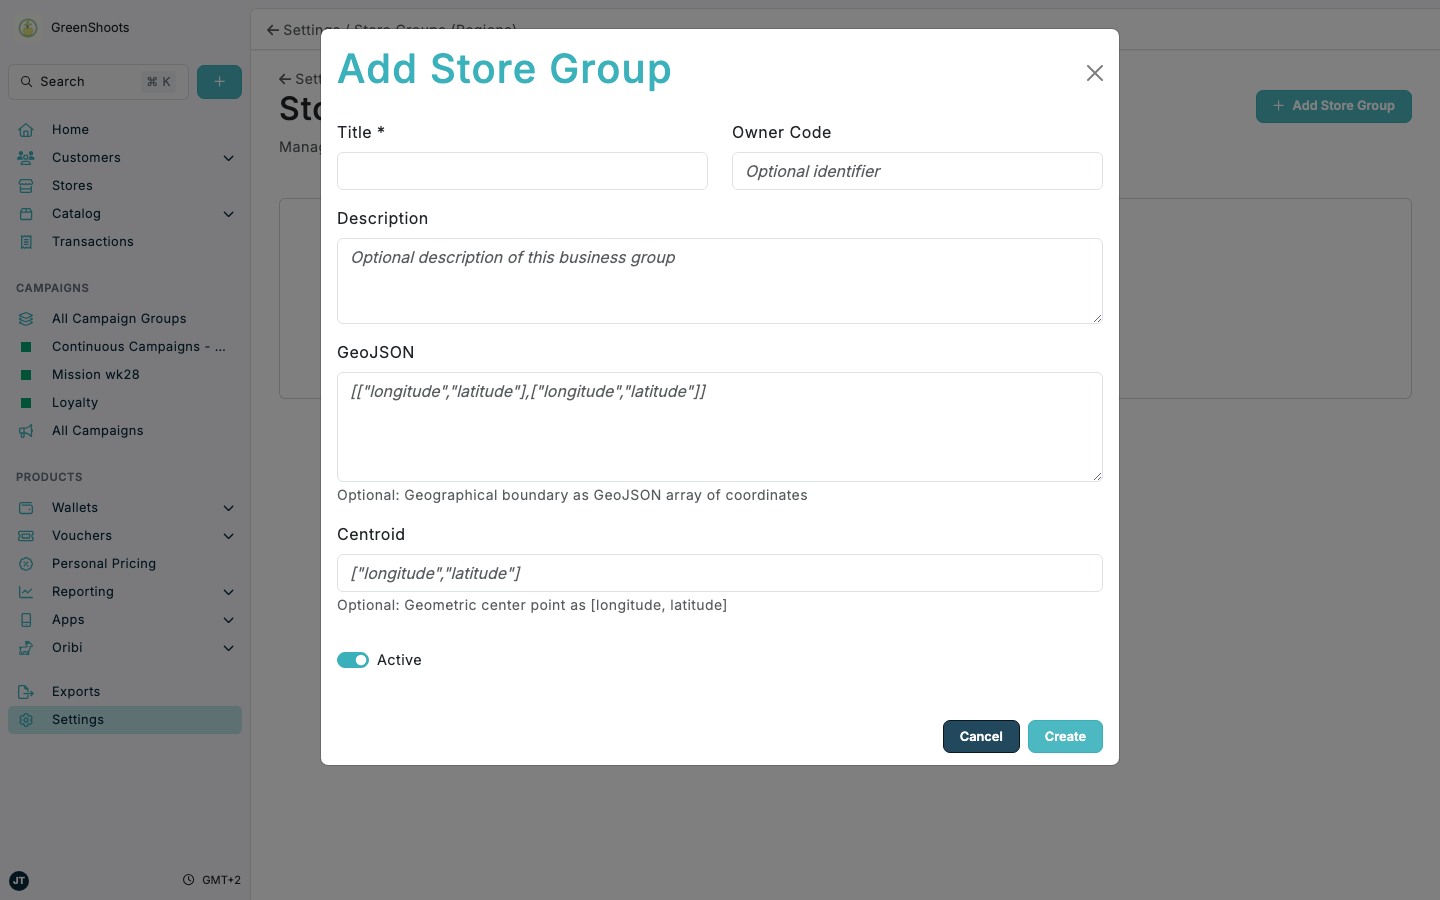Disable the Active toggle in the modal
This screenshot has width=1440, height=900.
pyautogui.click(x=353, y=660)
